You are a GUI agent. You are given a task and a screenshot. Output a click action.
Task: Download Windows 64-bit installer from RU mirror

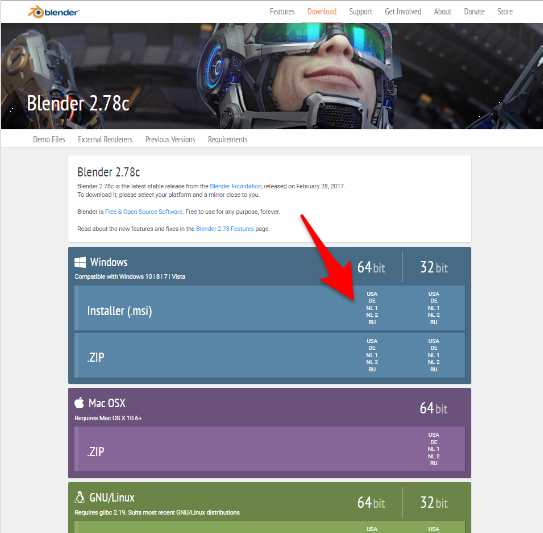(372, 322)
